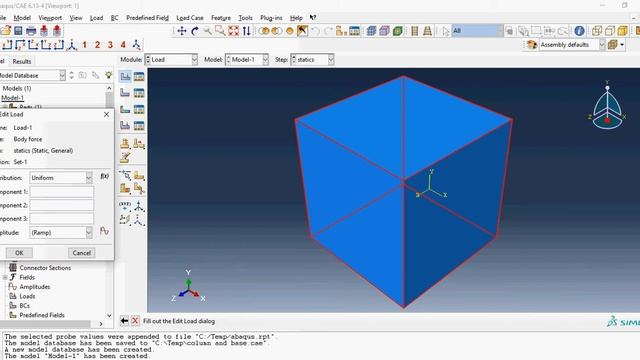Select Loads in model tree
The image size is (640, 360).
(x=27, y=296)
